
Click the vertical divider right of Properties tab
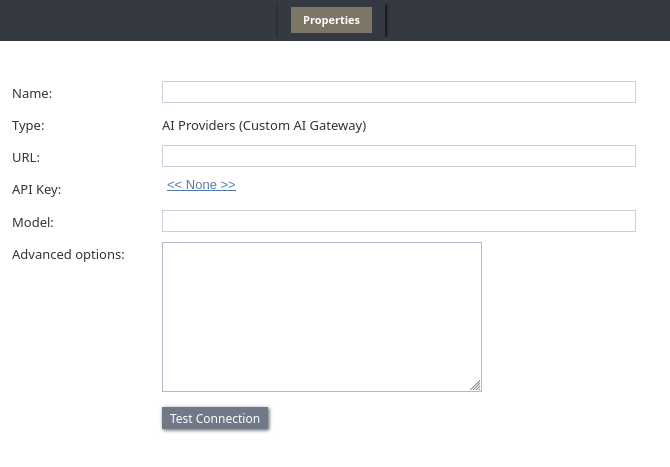tap(385, 20)
